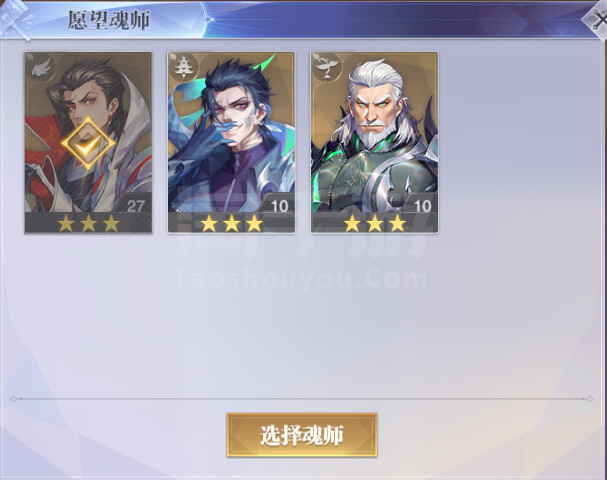Image resolution: width=607 pixels, height=480 pixels.
Task: Select the brown-haired soul master card
Action: [x=88, y=143]
